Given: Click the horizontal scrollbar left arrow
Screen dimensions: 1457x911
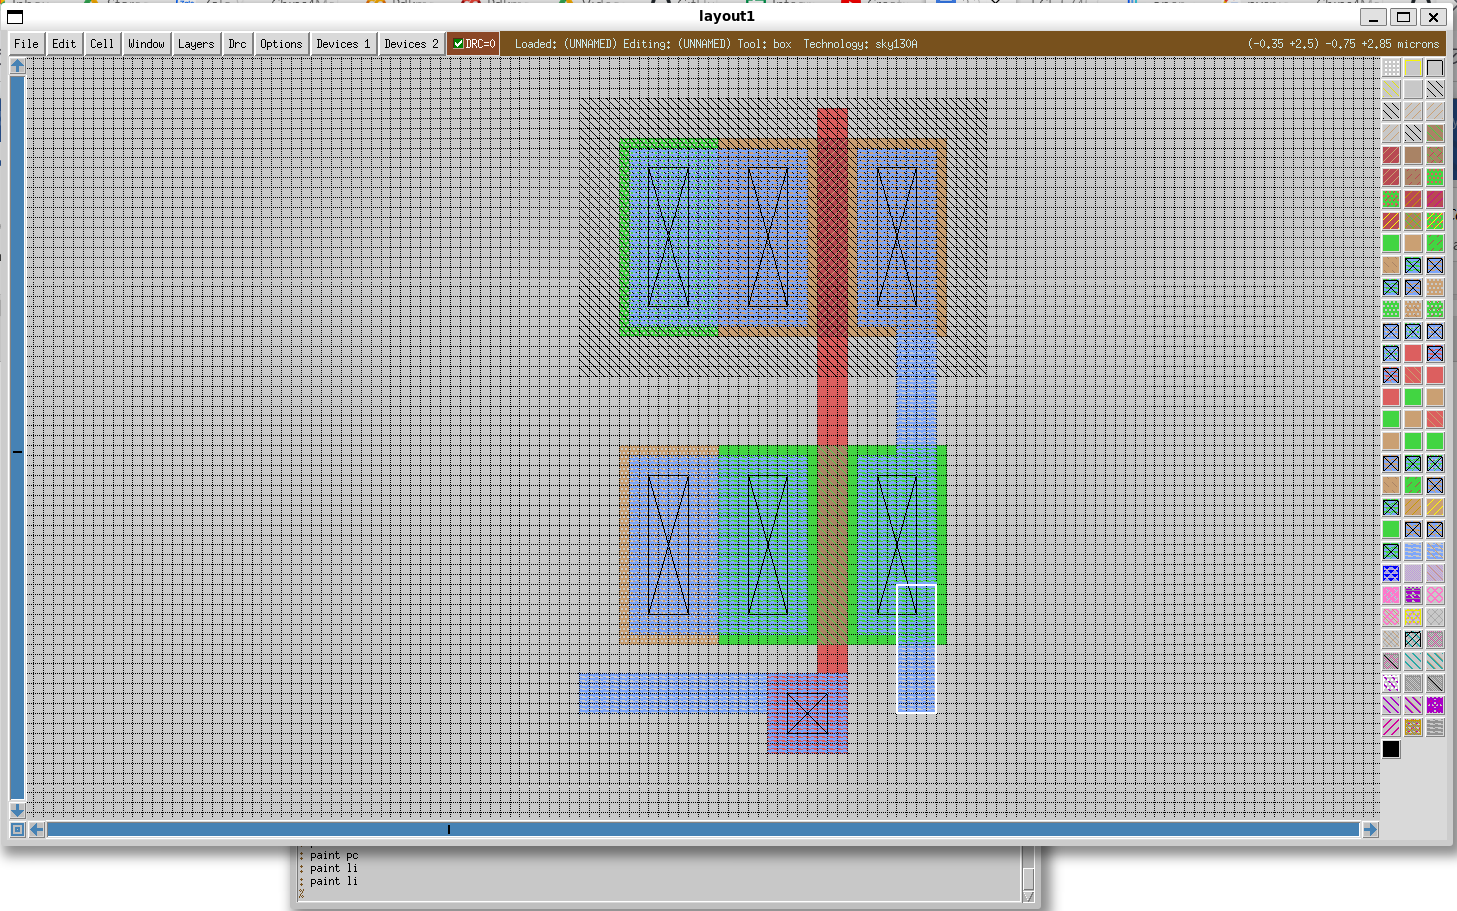Looking at the screenshot, I should [x=37, y=829].
